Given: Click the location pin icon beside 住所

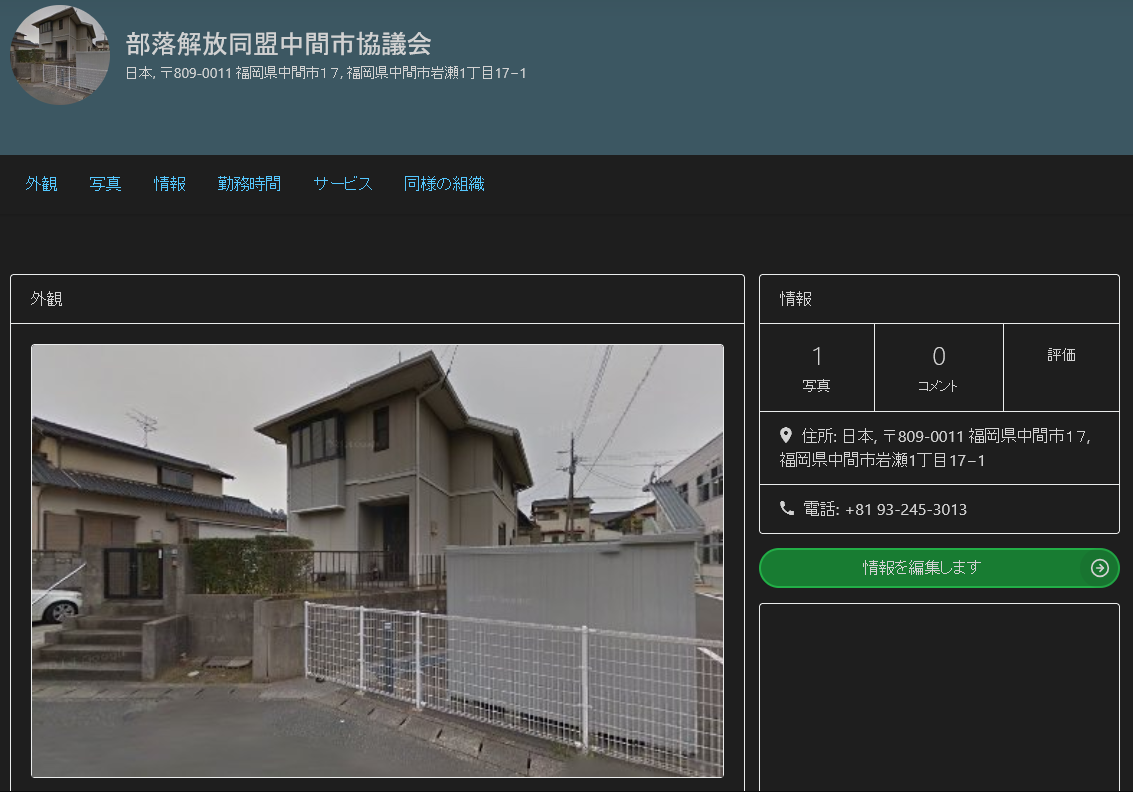Looking at the screenshot, I should 786,436.
